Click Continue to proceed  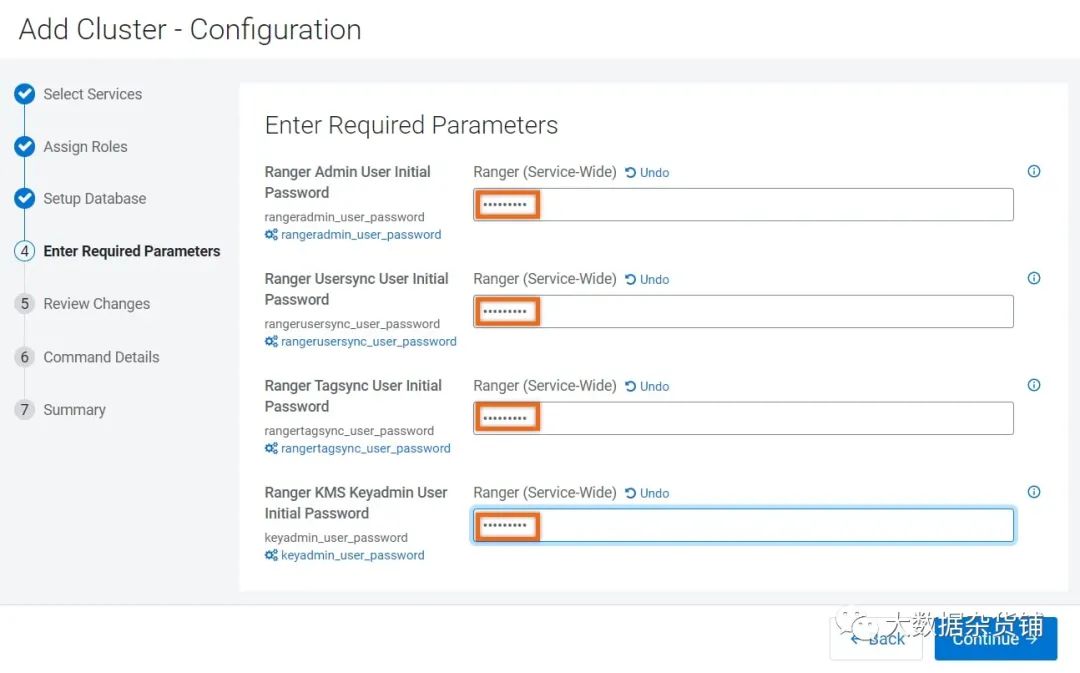pos(995,639)
